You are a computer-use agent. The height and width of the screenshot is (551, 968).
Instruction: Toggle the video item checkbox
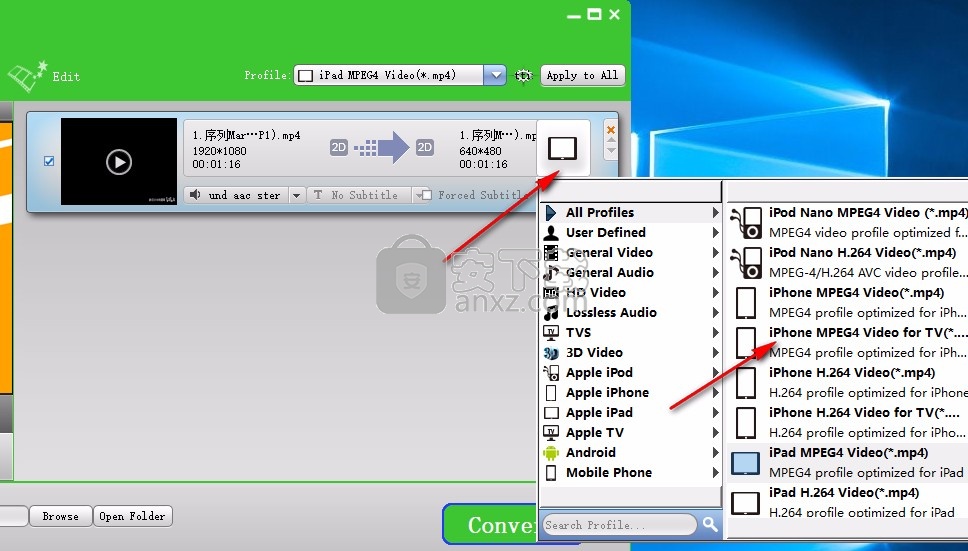[x=49, y=161]
